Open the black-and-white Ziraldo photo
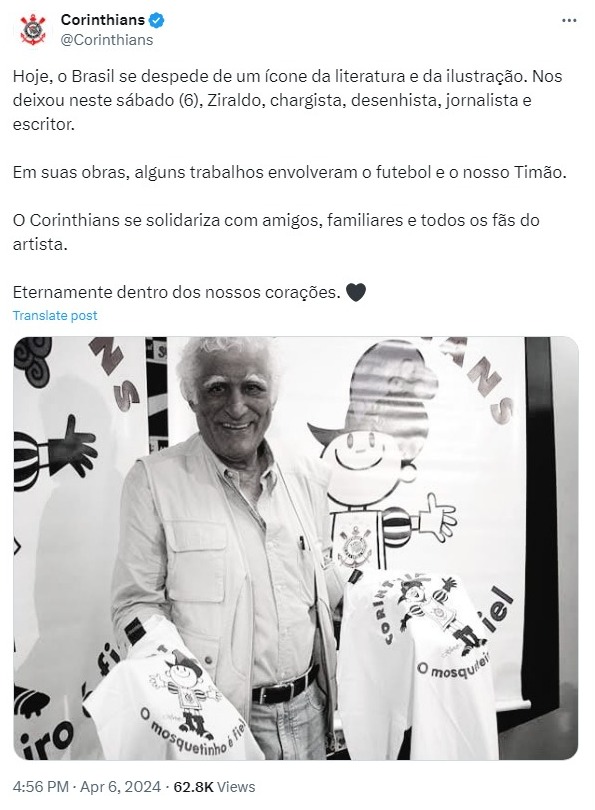The image size is (595, 810). [295, 548]
